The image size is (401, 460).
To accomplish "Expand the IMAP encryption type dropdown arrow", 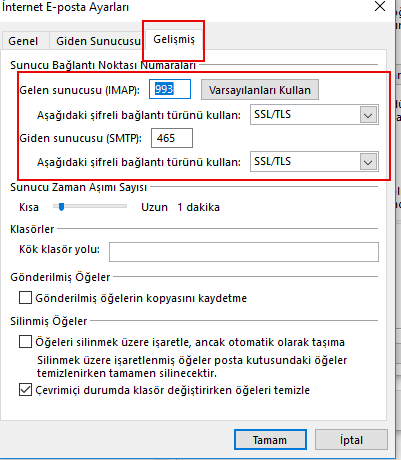I will [x=368, y=115].
